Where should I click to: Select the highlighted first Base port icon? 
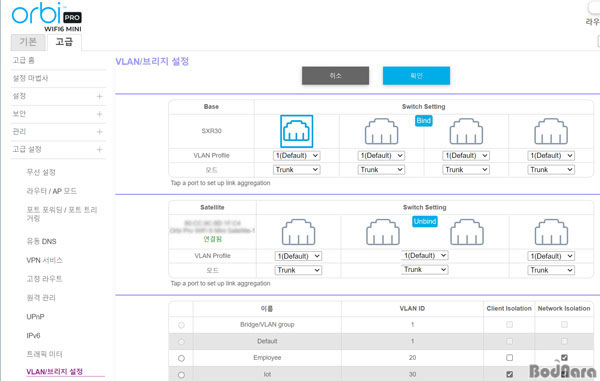[x=297, y=131]
